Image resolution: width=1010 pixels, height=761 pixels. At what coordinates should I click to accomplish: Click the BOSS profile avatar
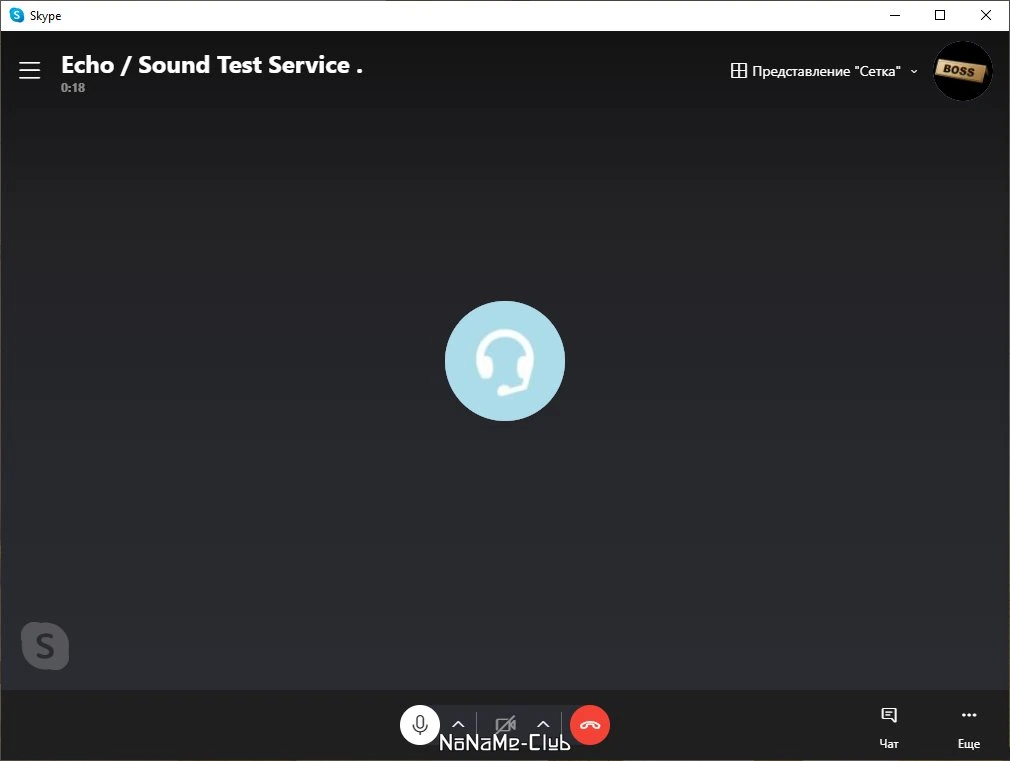(962, 71)
